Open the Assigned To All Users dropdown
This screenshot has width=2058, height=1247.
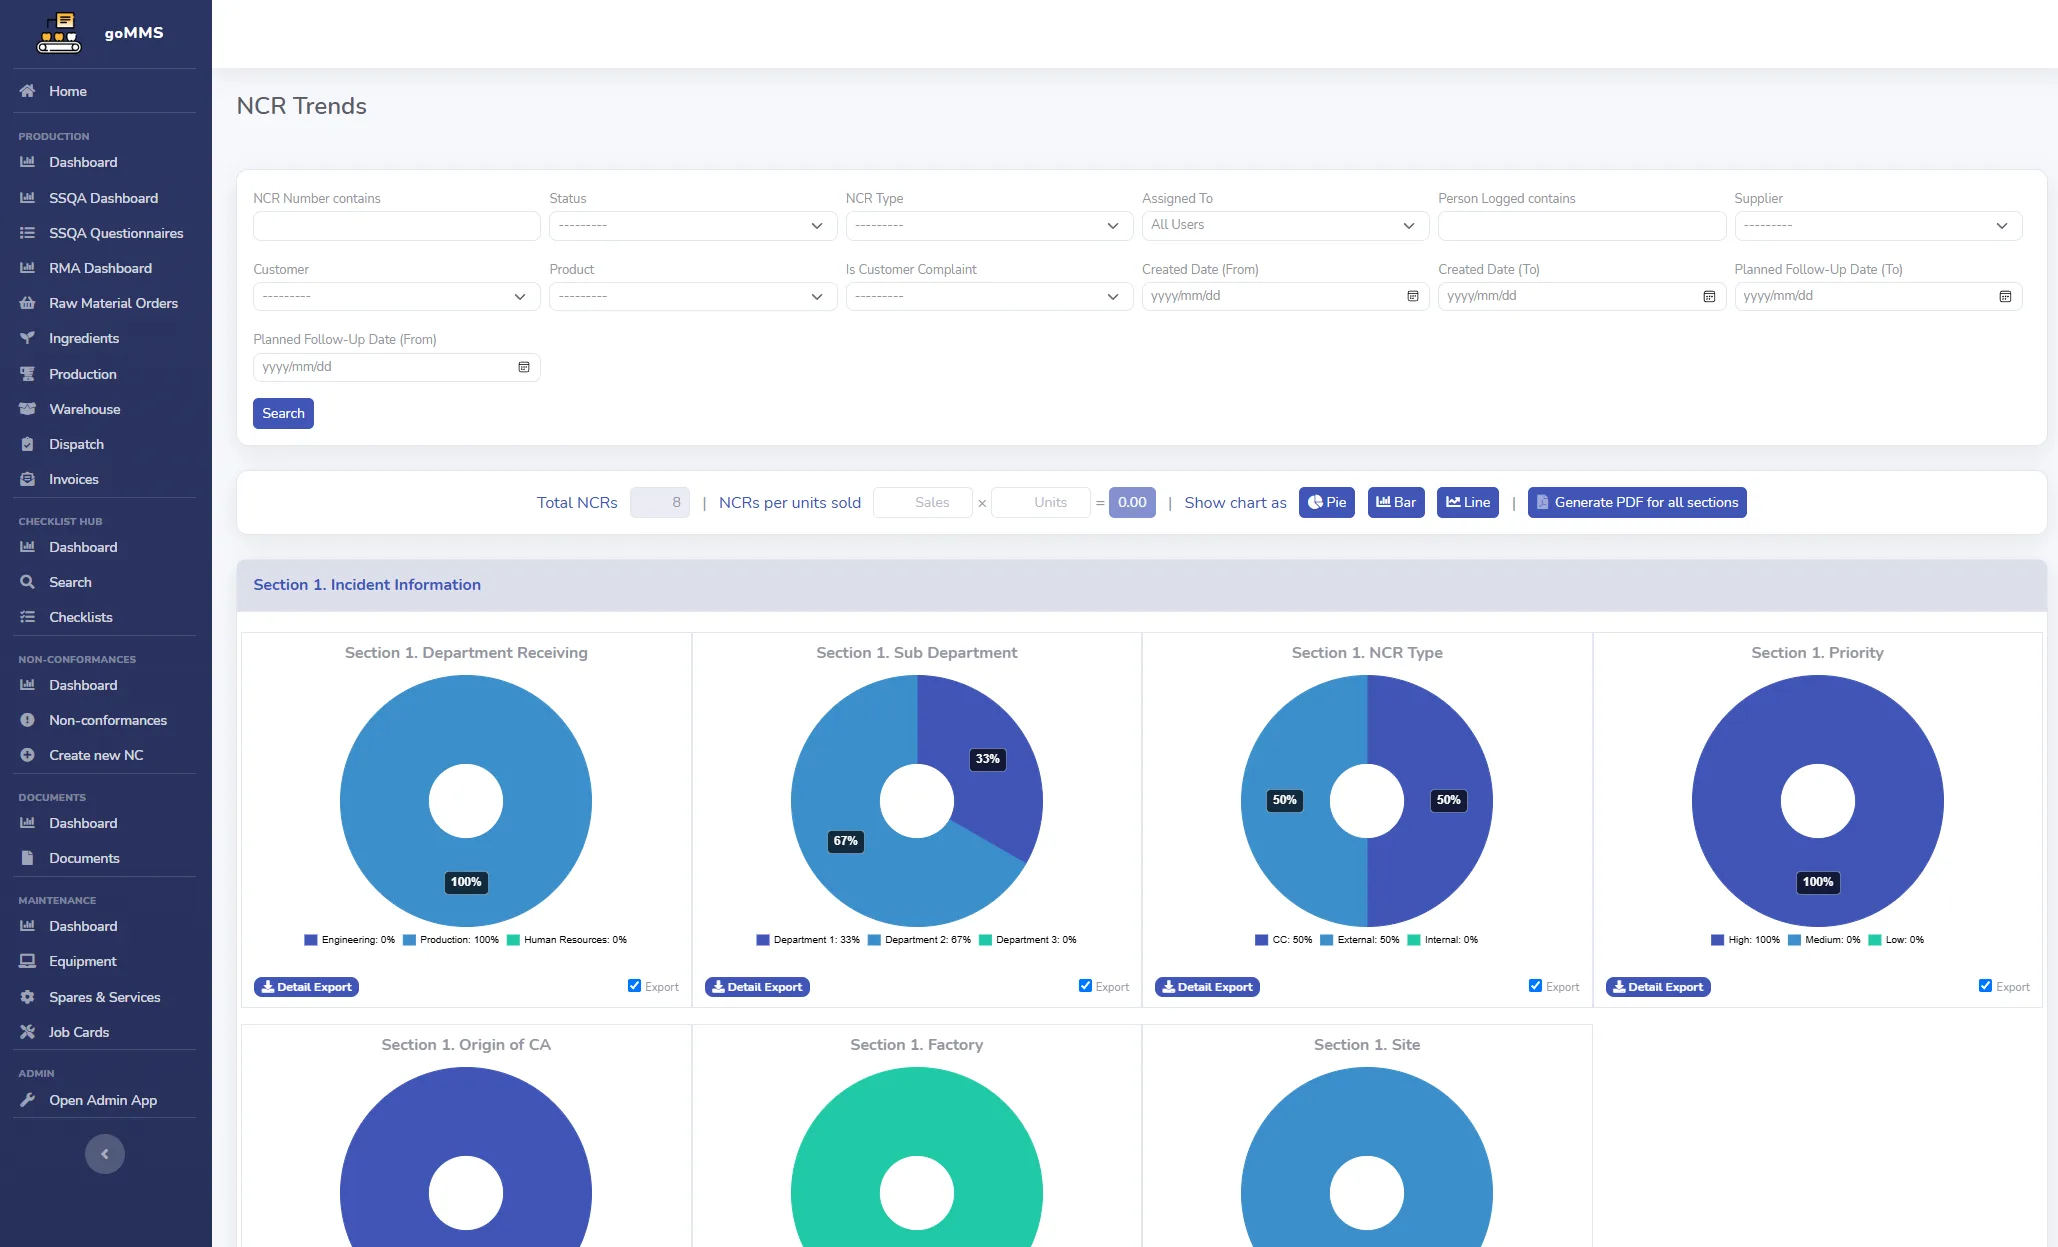[x=1285, y=226]
